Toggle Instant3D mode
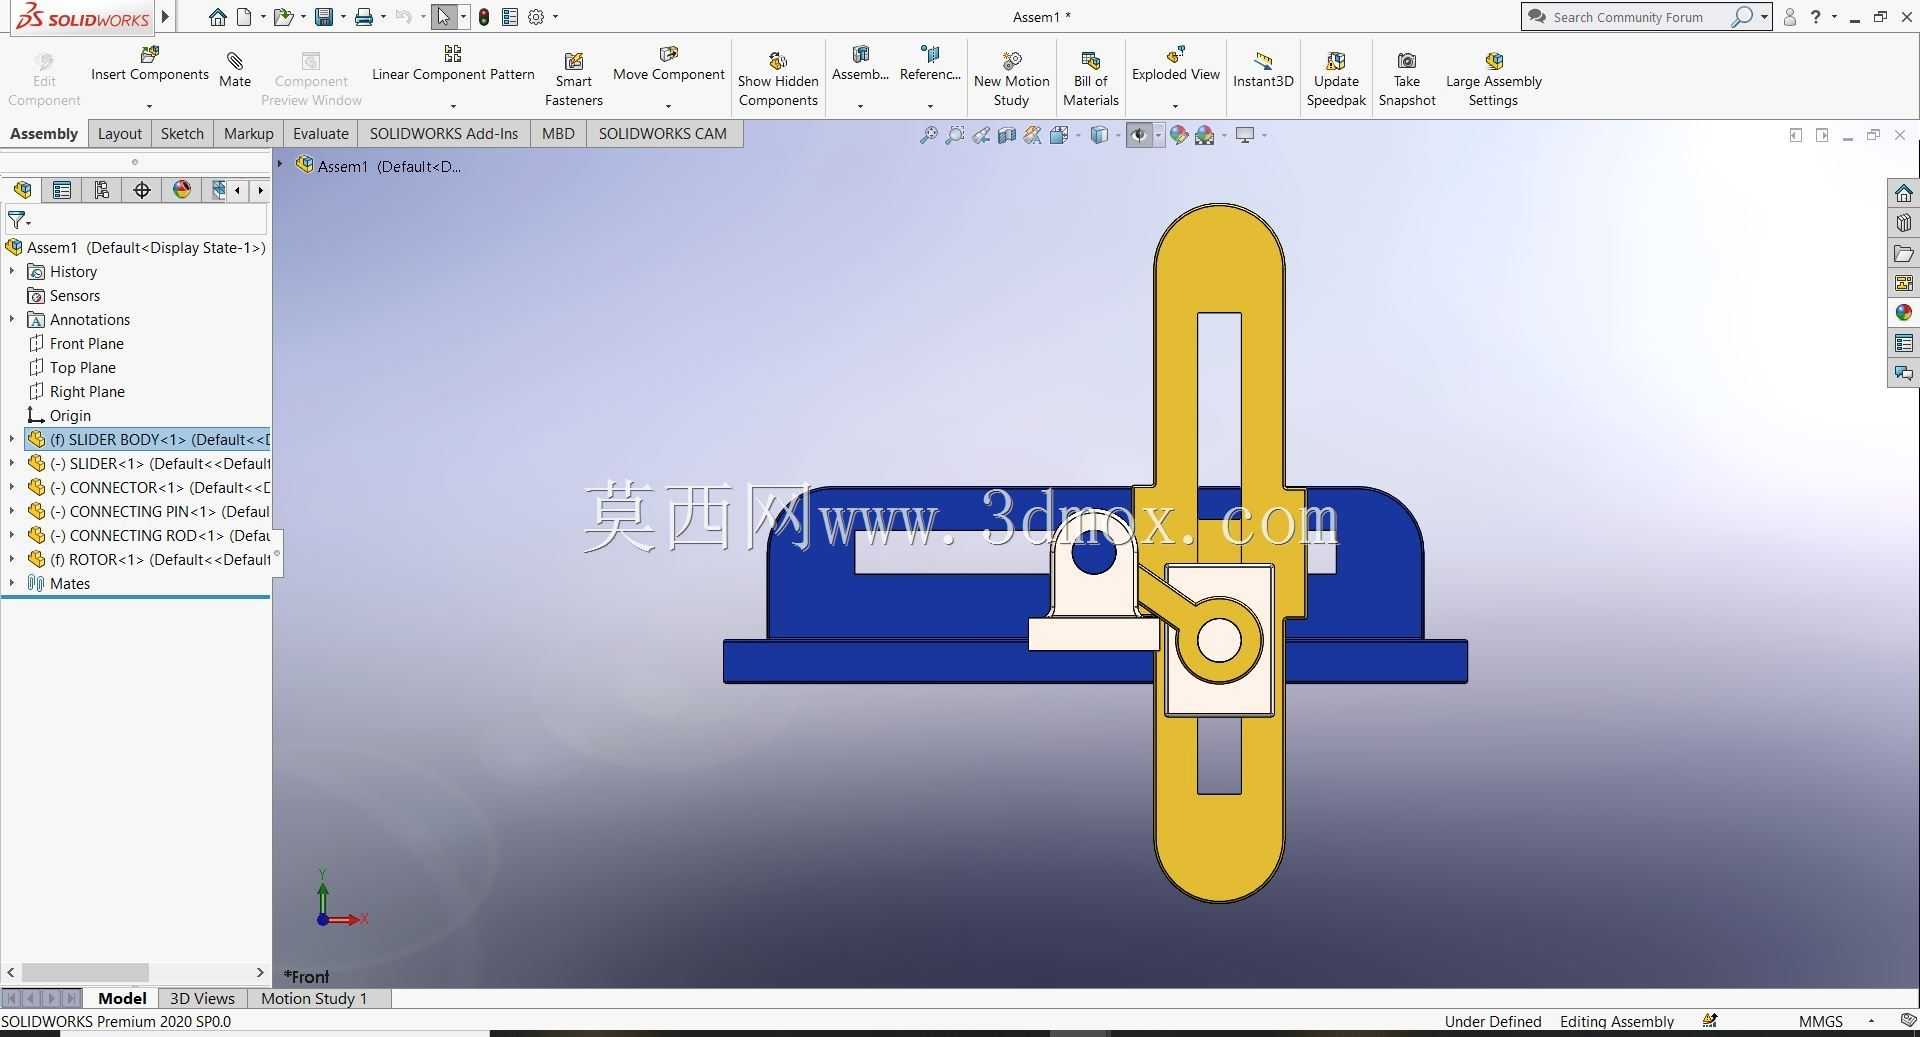 point(1263,70)
